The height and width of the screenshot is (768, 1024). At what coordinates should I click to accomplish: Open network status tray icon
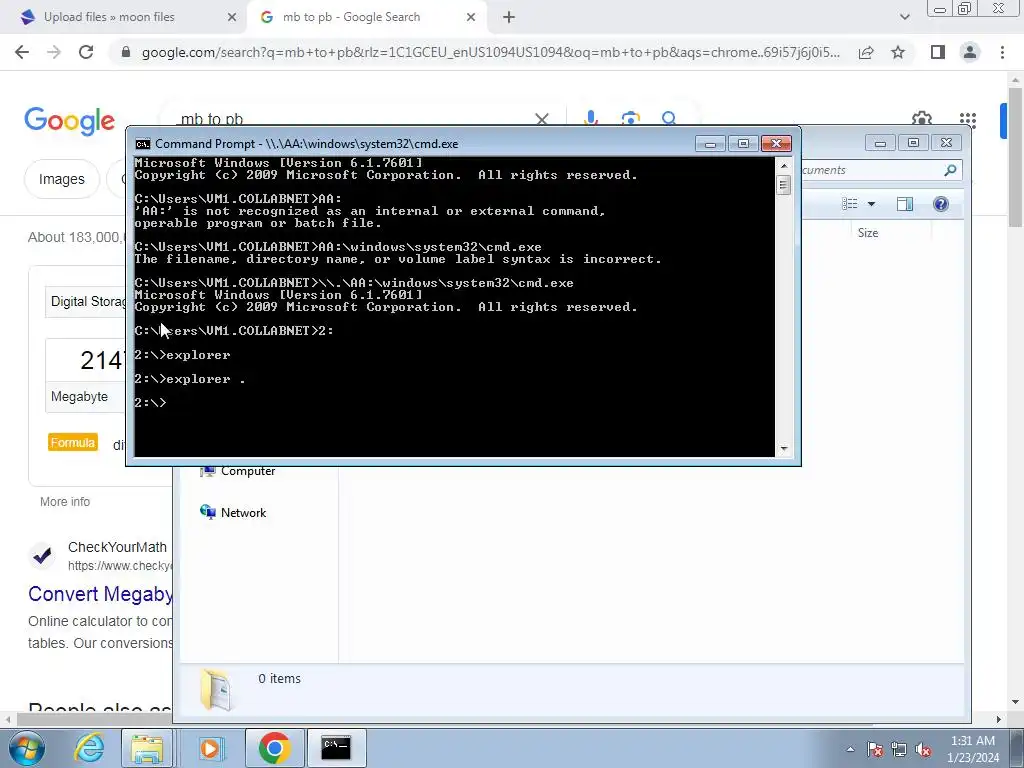899,750
